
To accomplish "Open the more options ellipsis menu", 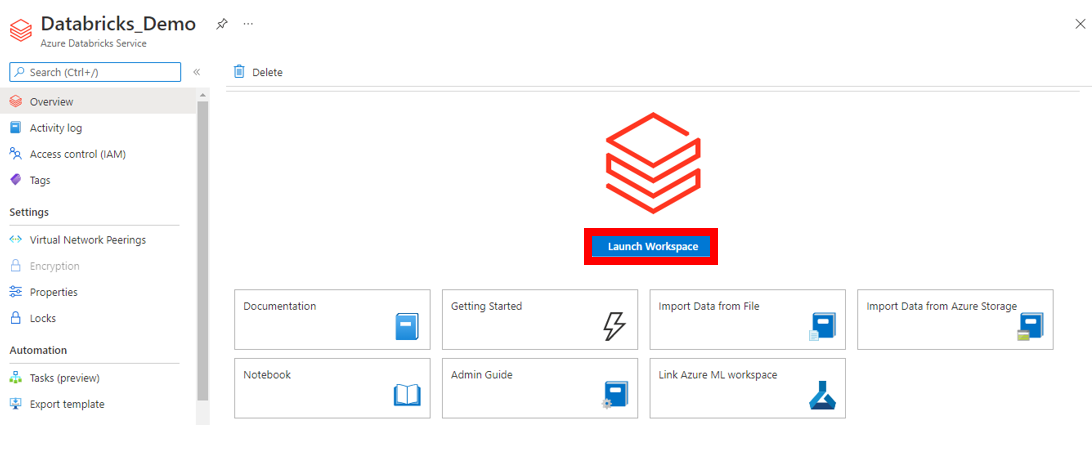I will pyautogui.click(x=248, y=24).
